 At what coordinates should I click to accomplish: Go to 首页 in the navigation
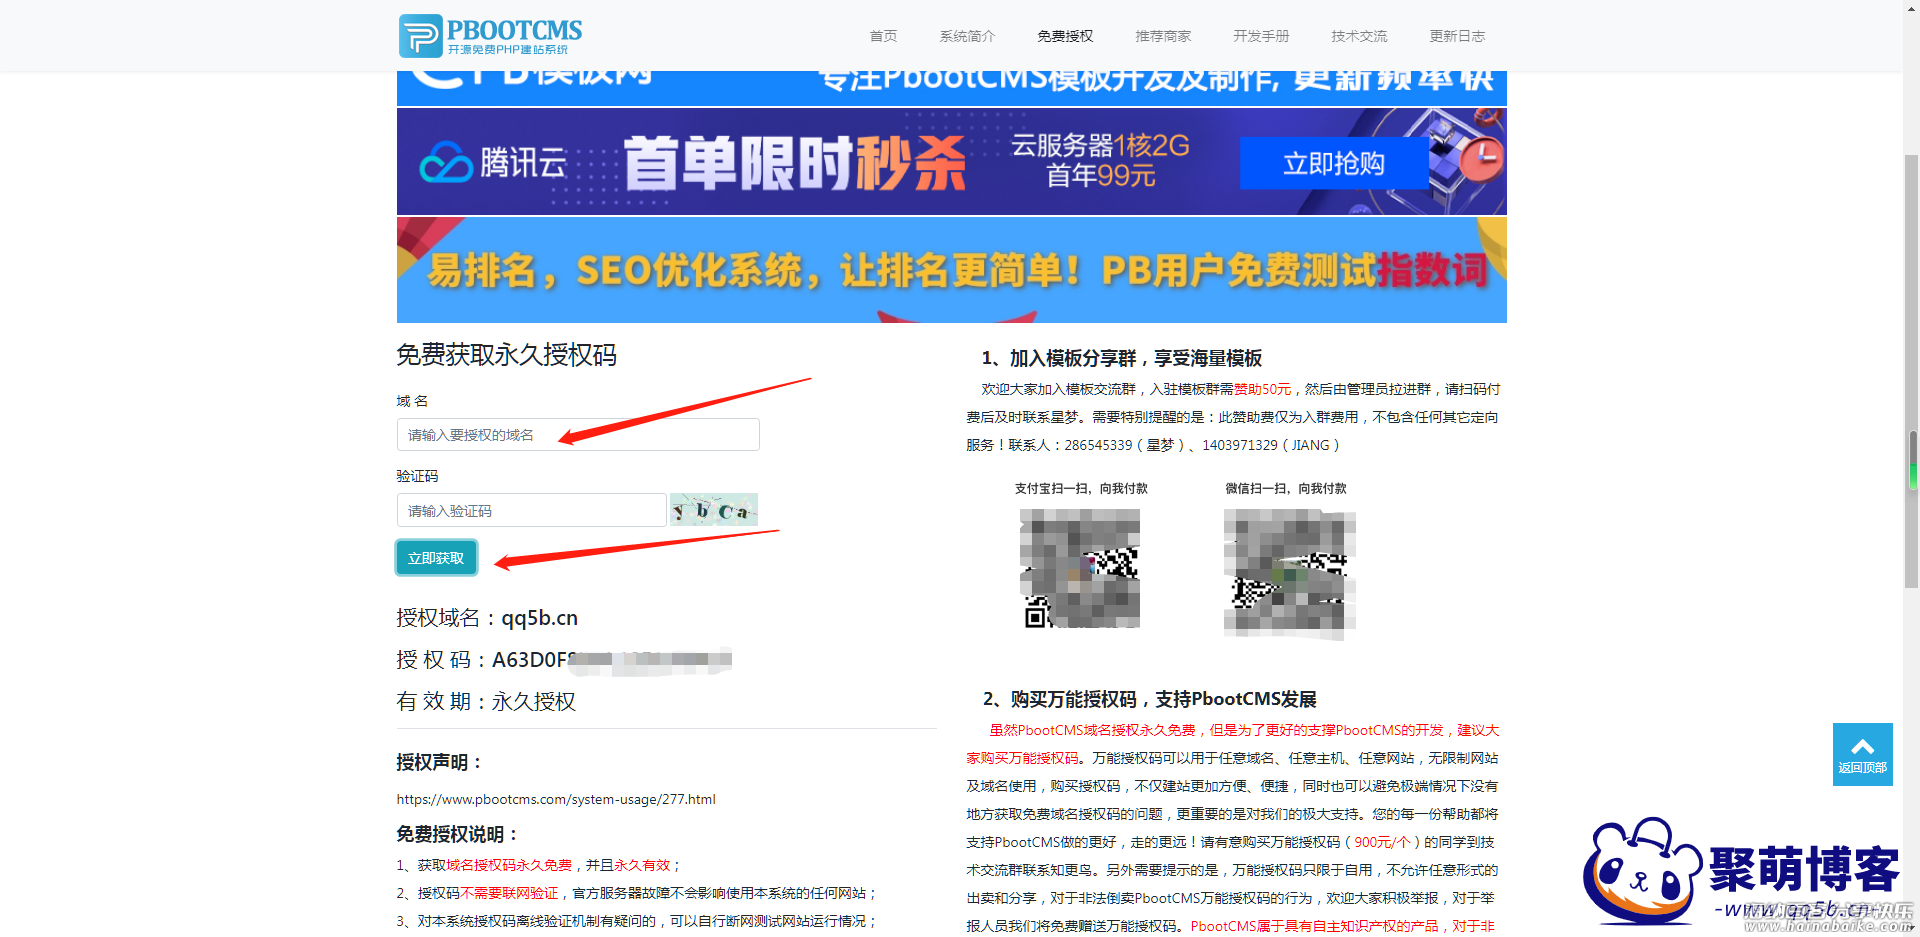coord(883,36)
